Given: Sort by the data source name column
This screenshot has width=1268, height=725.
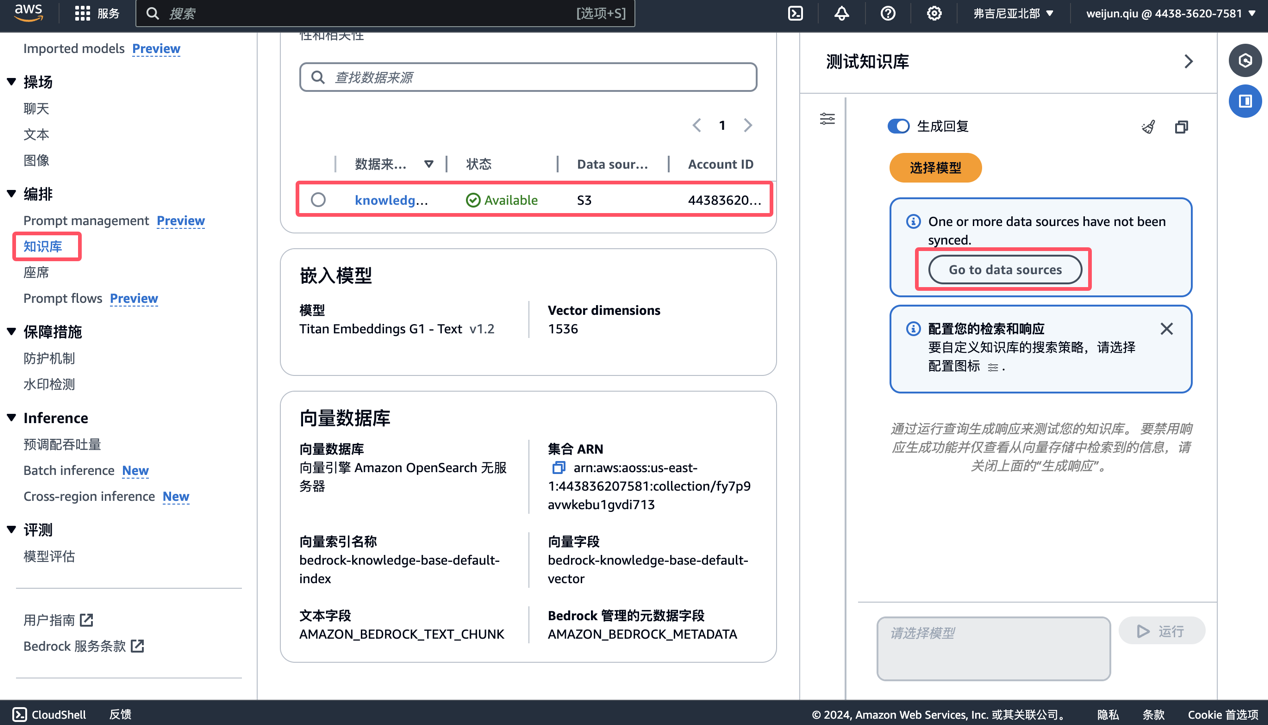Looking at the screenshot, I should pos(429,164).
